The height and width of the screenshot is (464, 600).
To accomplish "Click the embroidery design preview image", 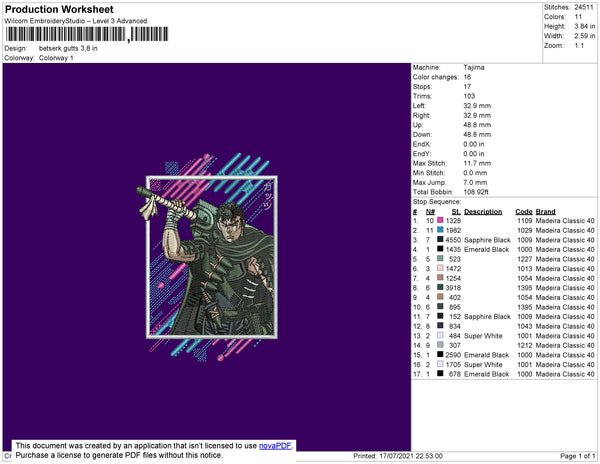I will (x=207, y=257).
